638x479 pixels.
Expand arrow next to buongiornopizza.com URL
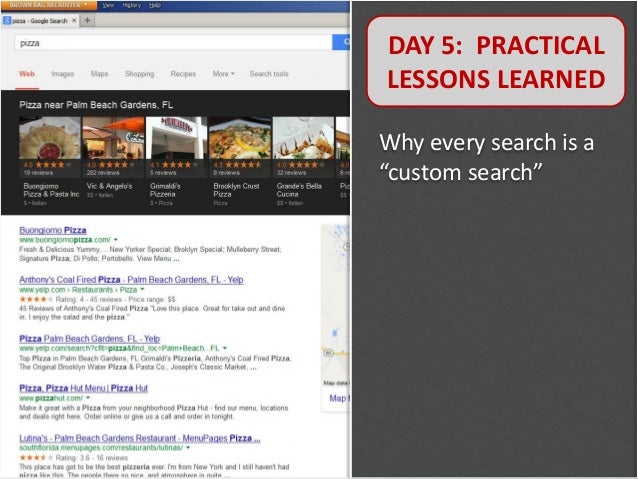click(116, 240)
